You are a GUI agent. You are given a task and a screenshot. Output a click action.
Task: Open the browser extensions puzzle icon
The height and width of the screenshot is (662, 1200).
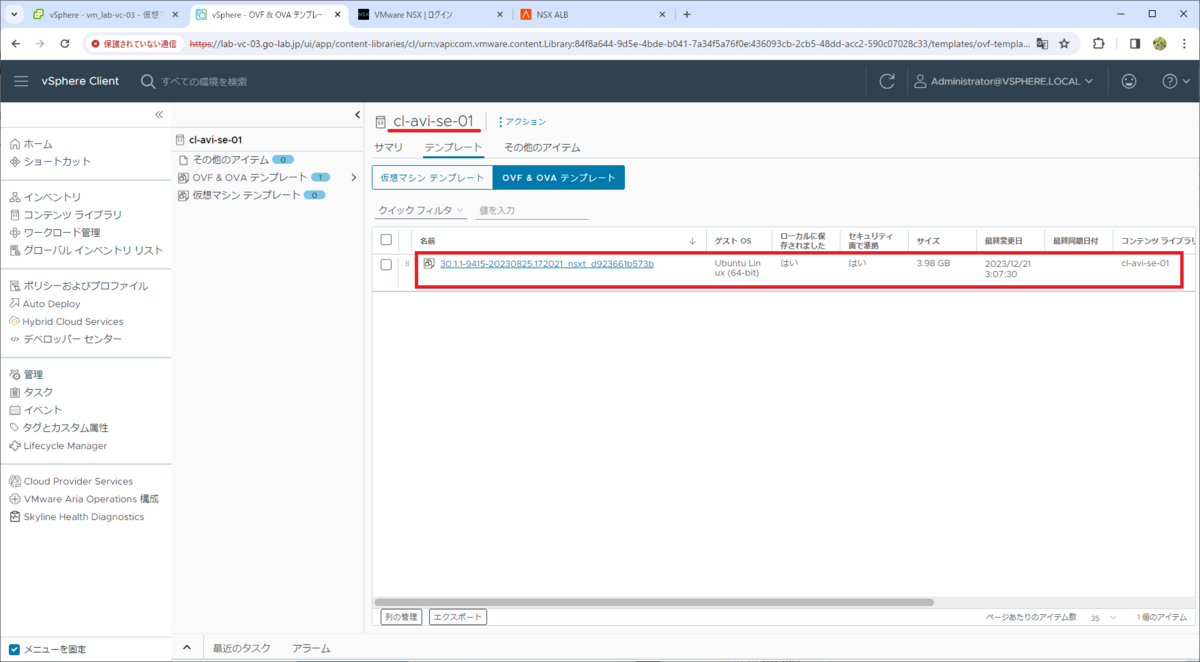click(1099, 44)
